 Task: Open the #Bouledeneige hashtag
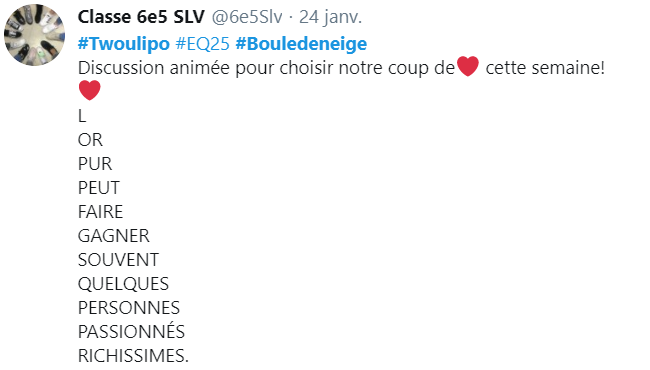click(x=301, y=44)
